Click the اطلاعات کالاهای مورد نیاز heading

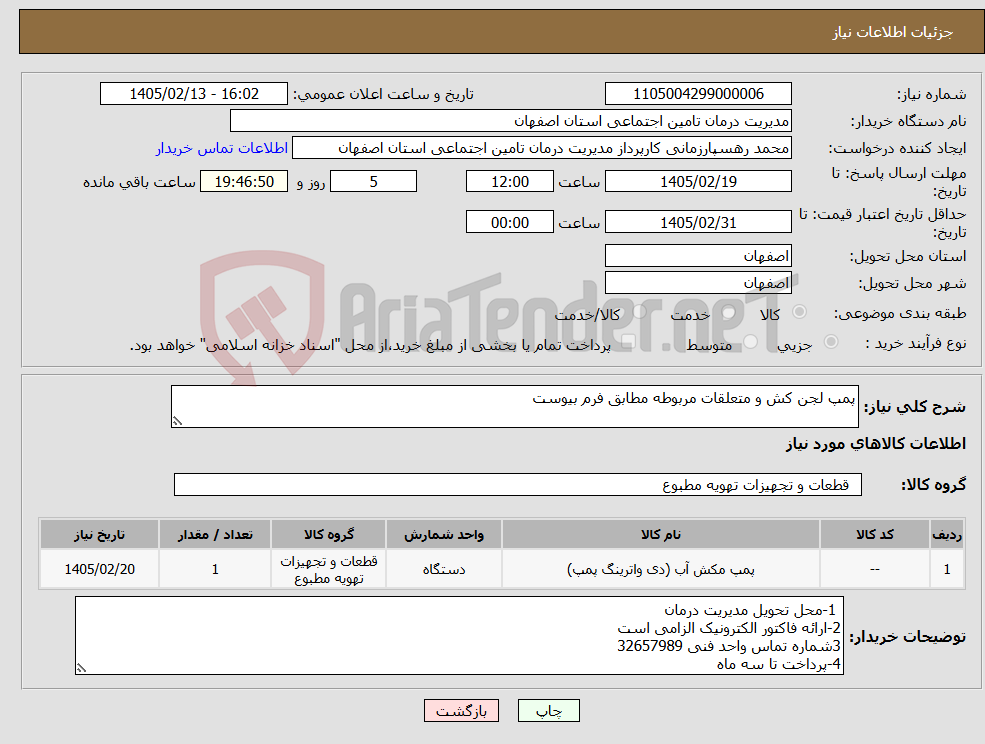(876, 444)
